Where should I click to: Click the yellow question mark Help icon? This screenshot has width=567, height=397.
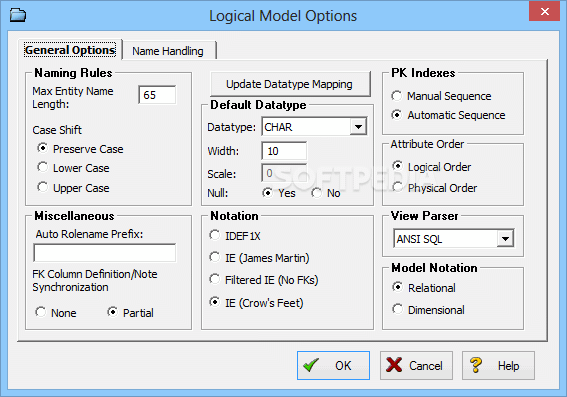point(476,365)
